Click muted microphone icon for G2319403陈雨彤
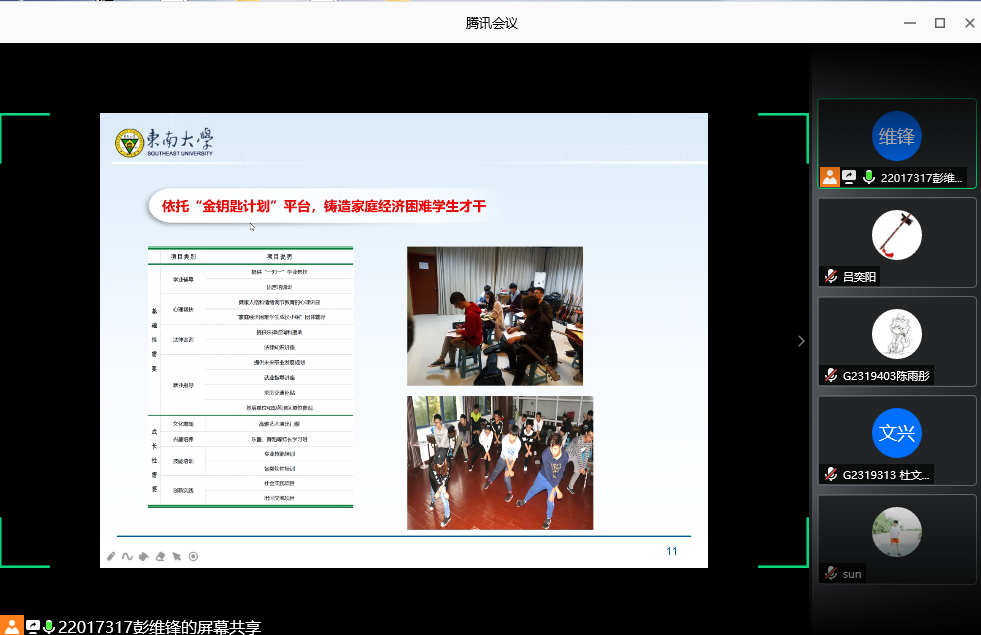Viewport: 981px width, 635px height. [x=830, y=375]
